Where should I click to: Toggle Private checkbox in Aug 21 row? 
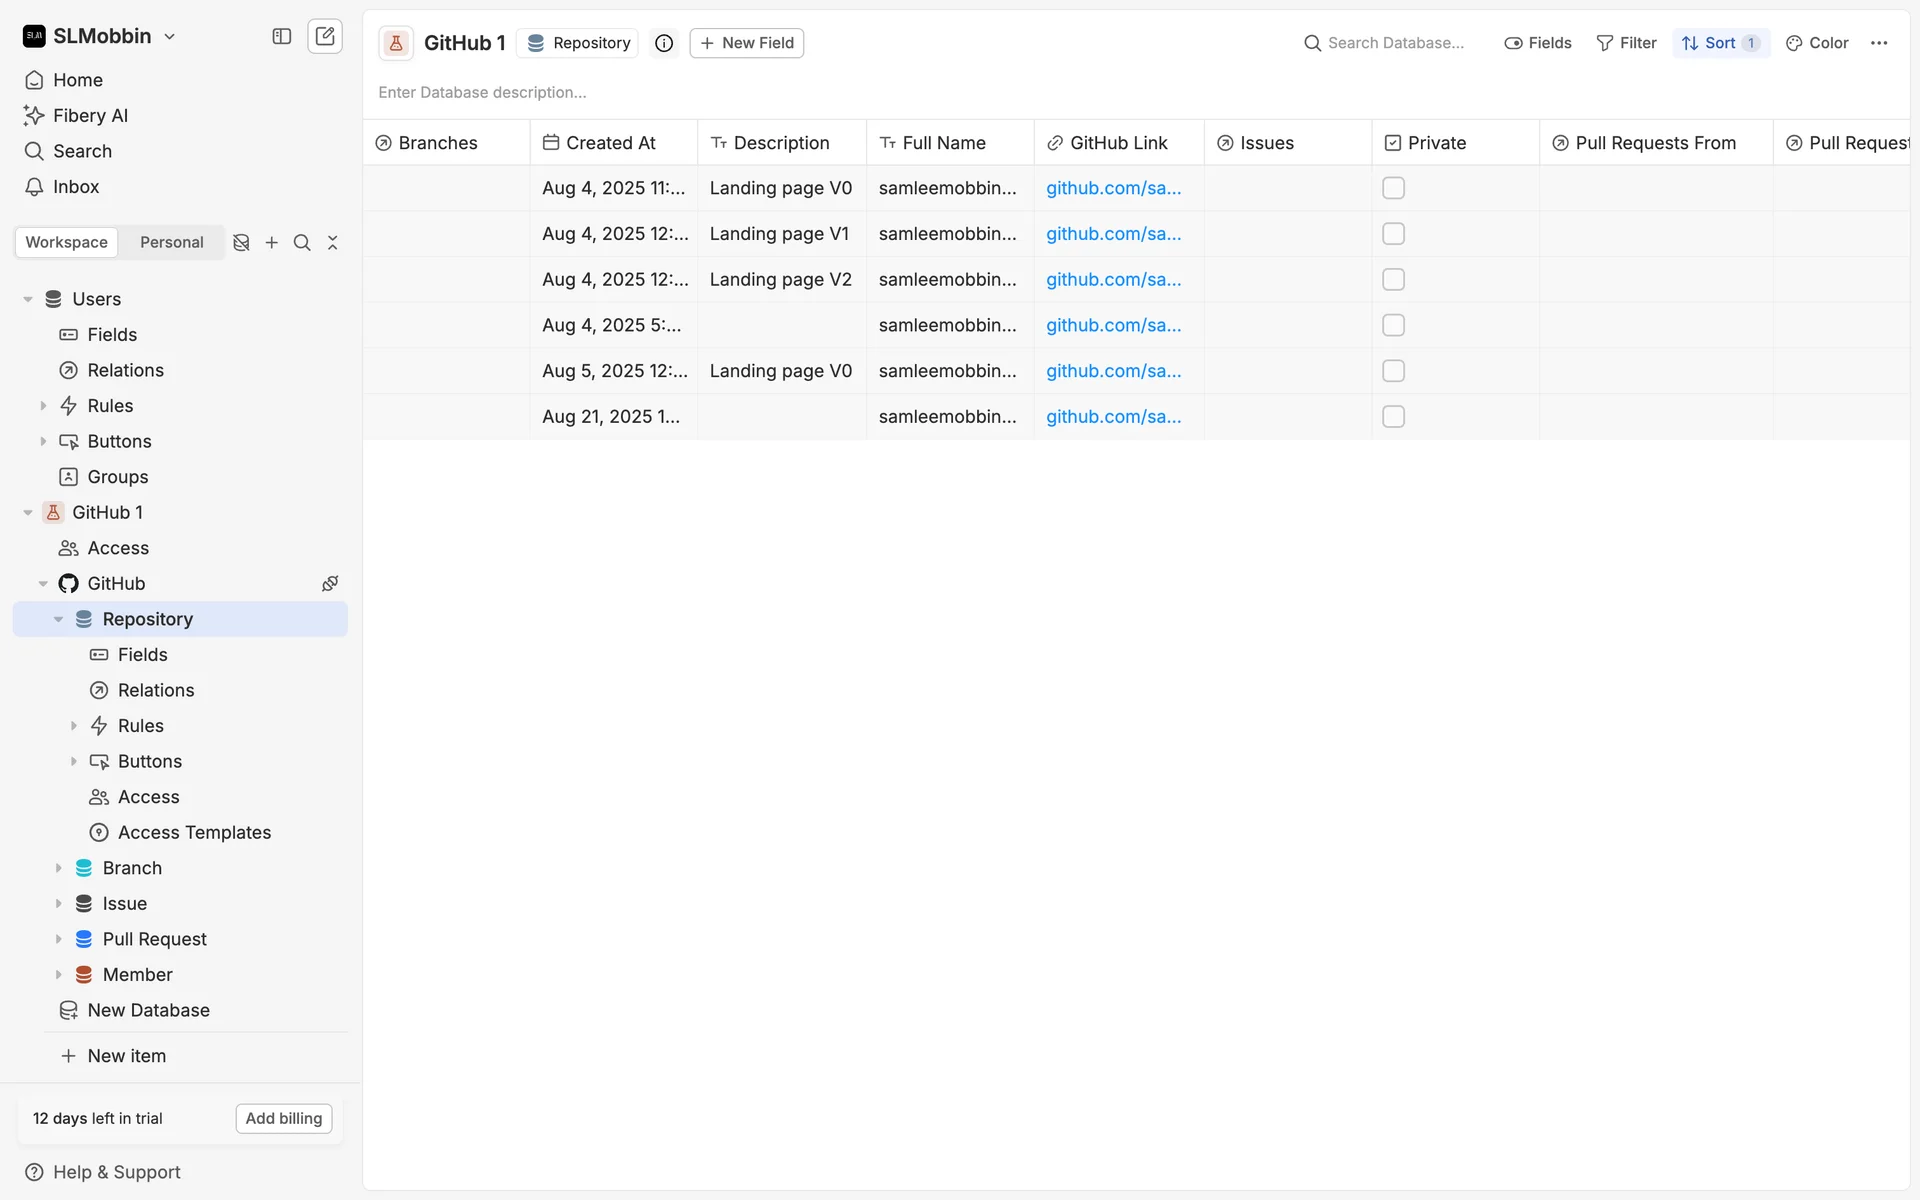tap(1393, 417)
